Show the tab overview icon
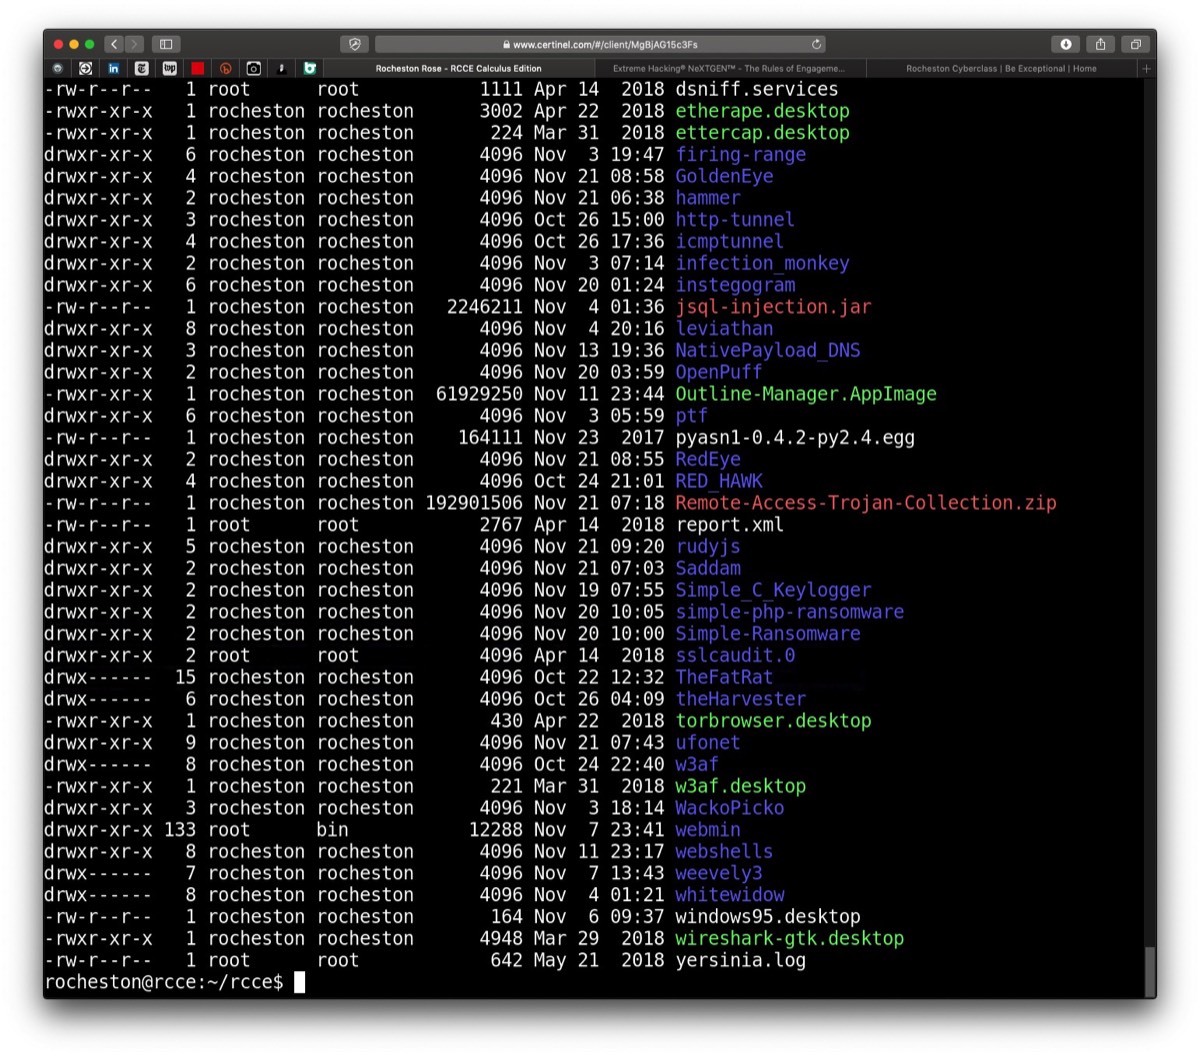Screen dimensions: 1200x1056 [1135, 44]
